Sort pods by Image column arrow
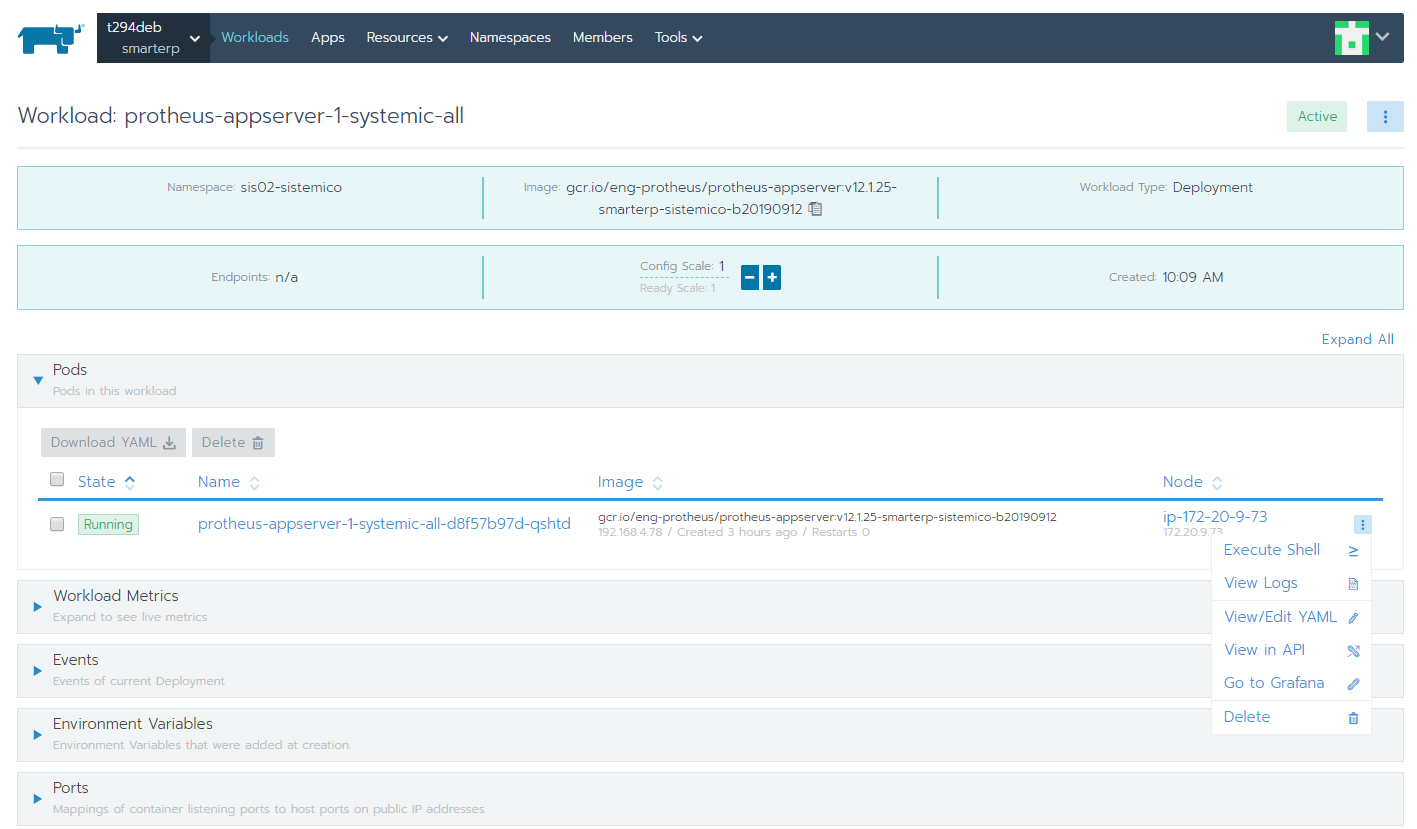This screenshot has width=1417, height=829. point(657,483)
